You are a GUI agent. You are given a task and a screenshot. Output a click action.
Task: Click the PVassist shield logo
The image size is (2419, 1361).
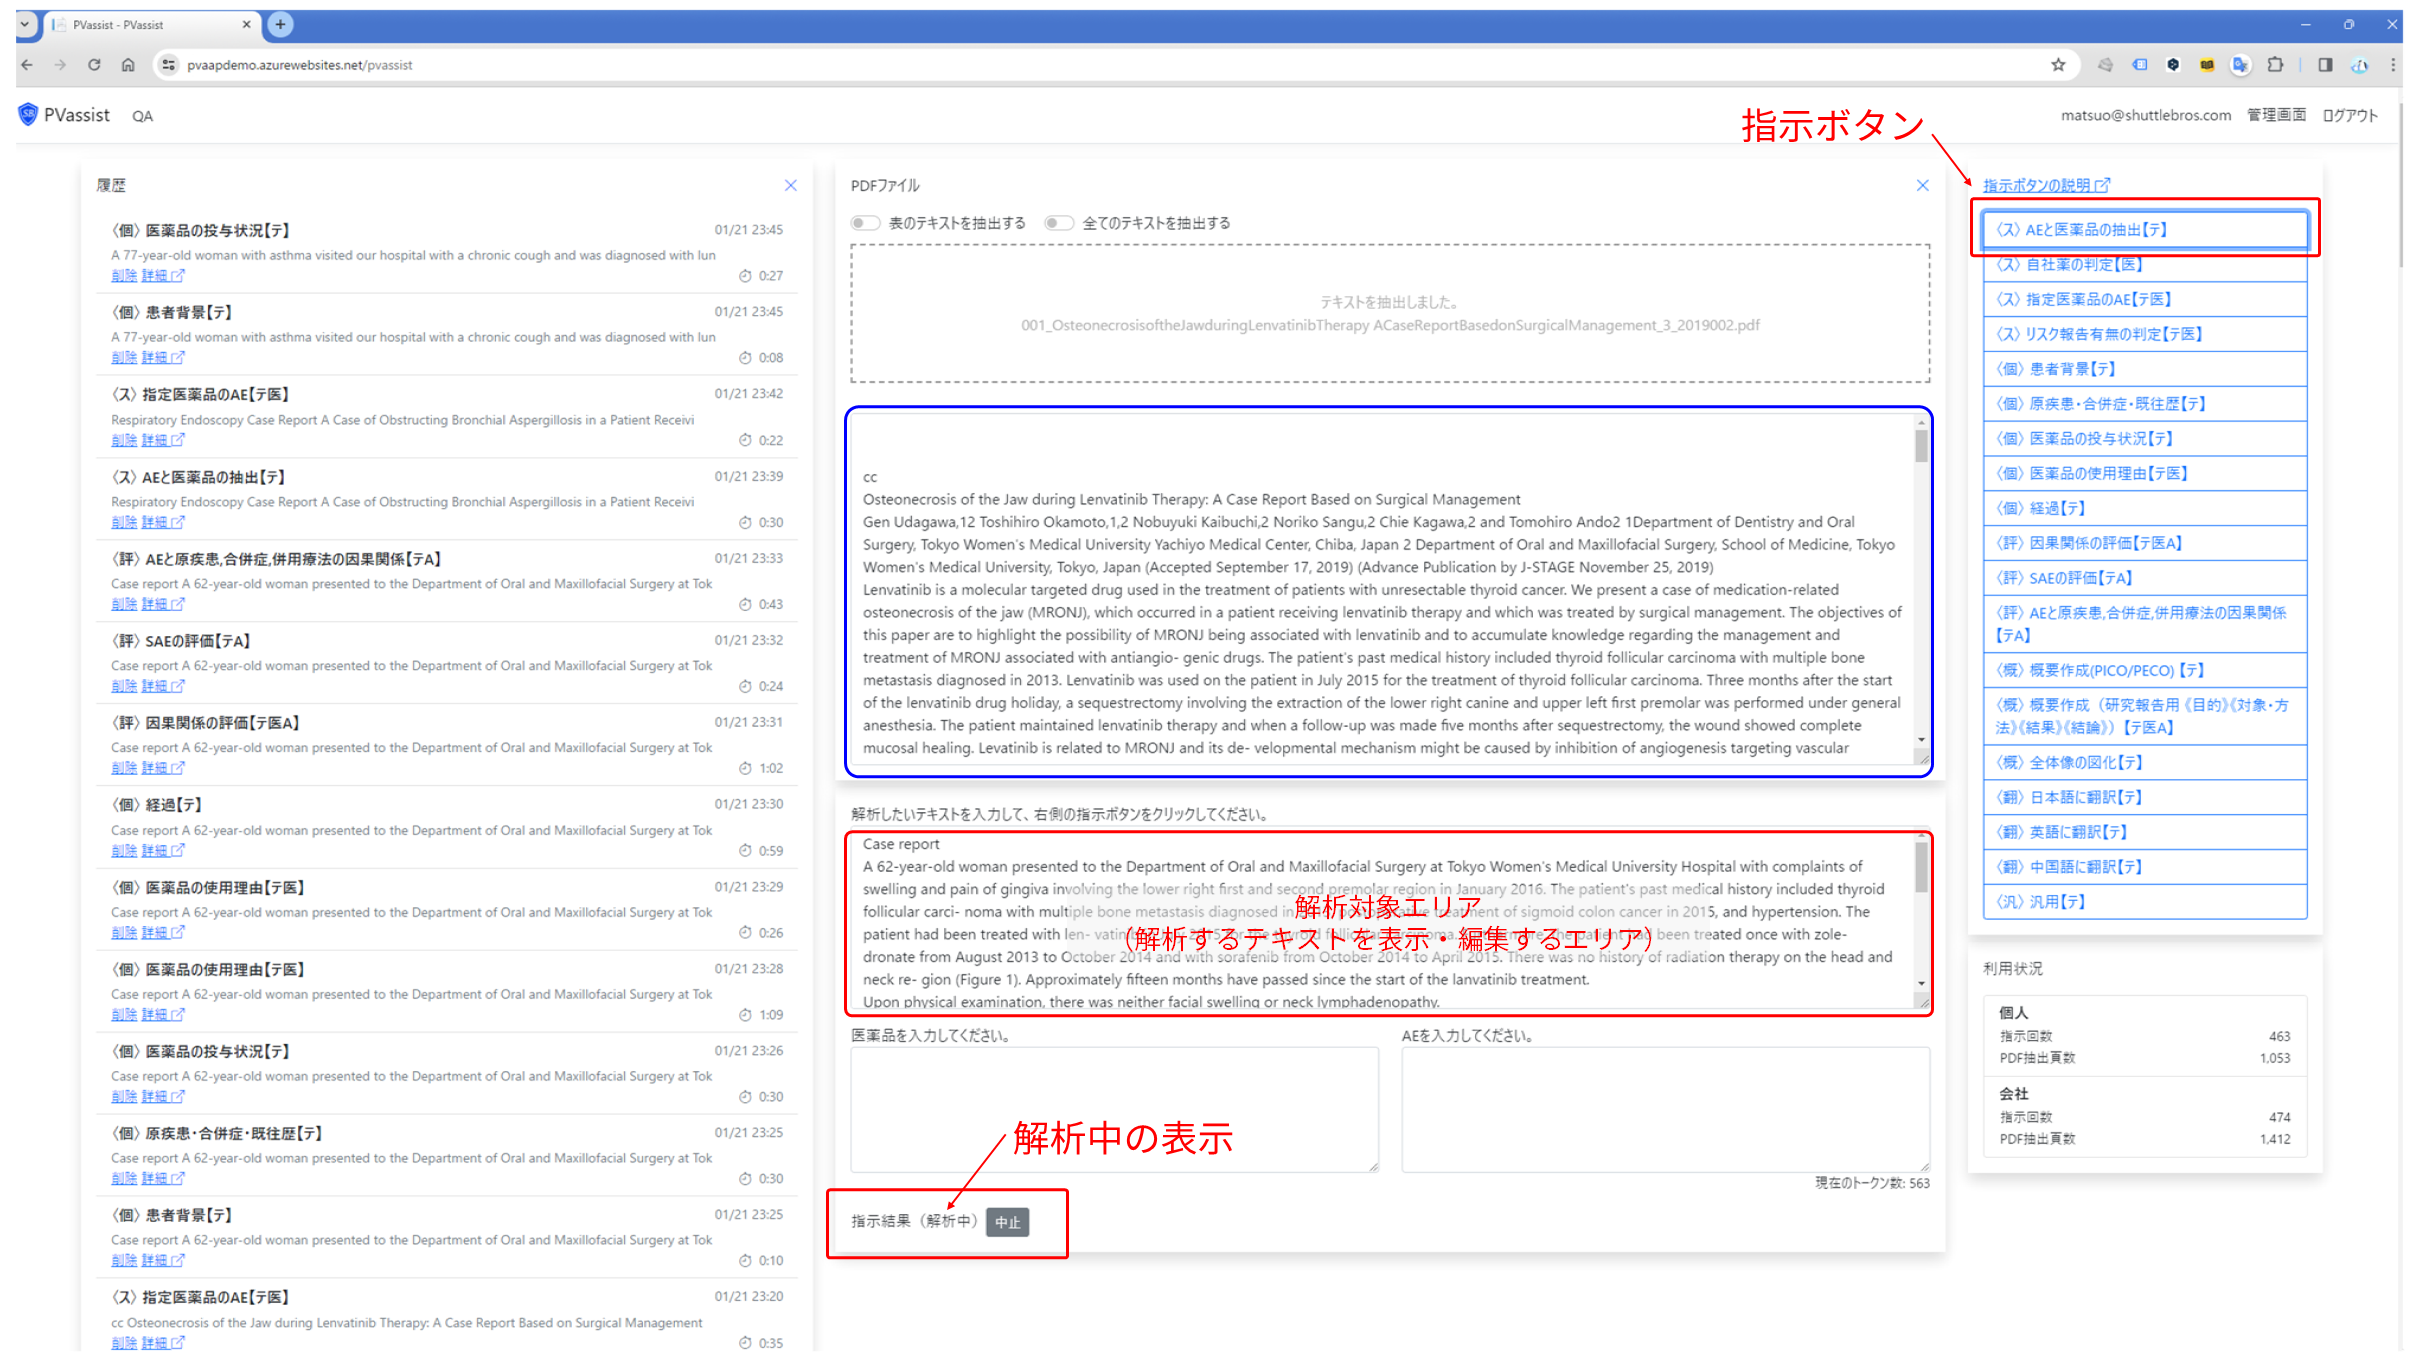pyautogui.click(x=28, y=115)
